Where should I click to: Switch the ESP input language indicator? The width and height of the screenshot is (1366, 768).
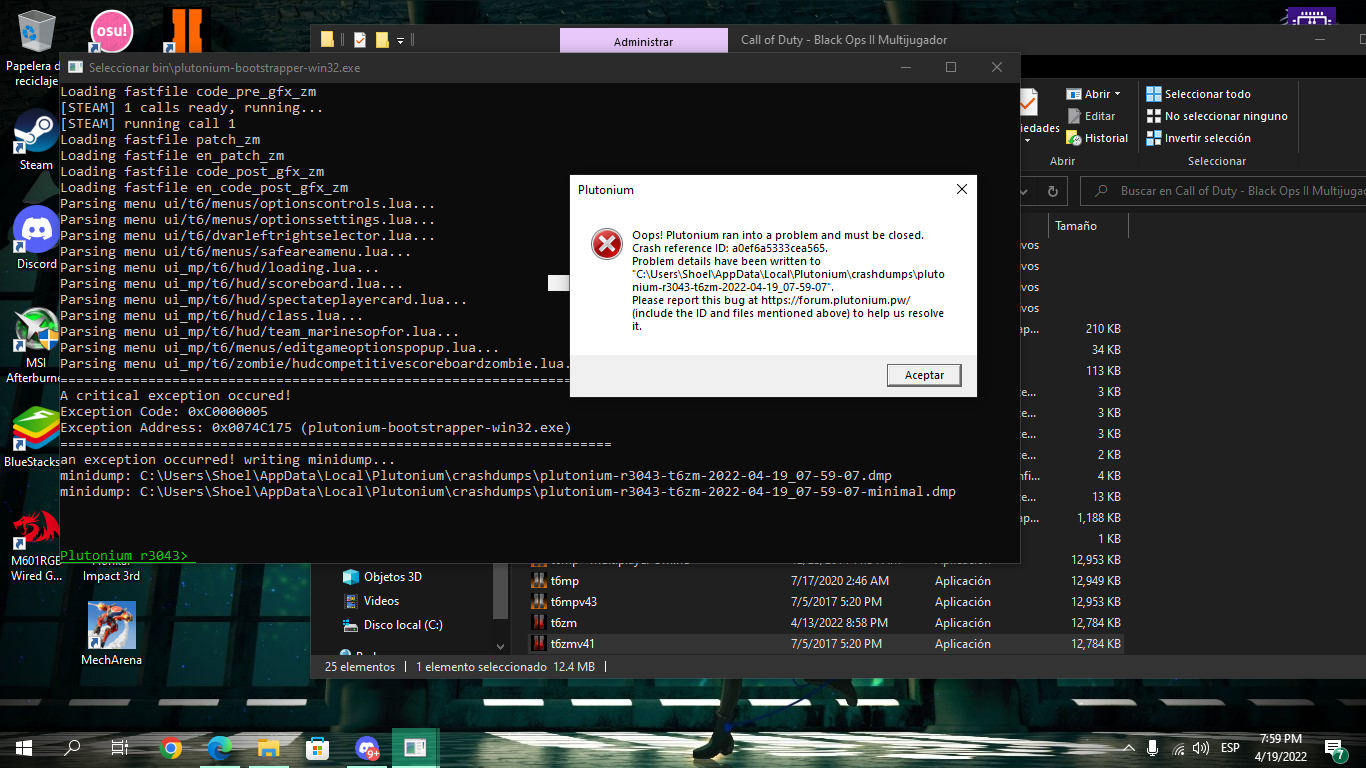[1230, 748]
